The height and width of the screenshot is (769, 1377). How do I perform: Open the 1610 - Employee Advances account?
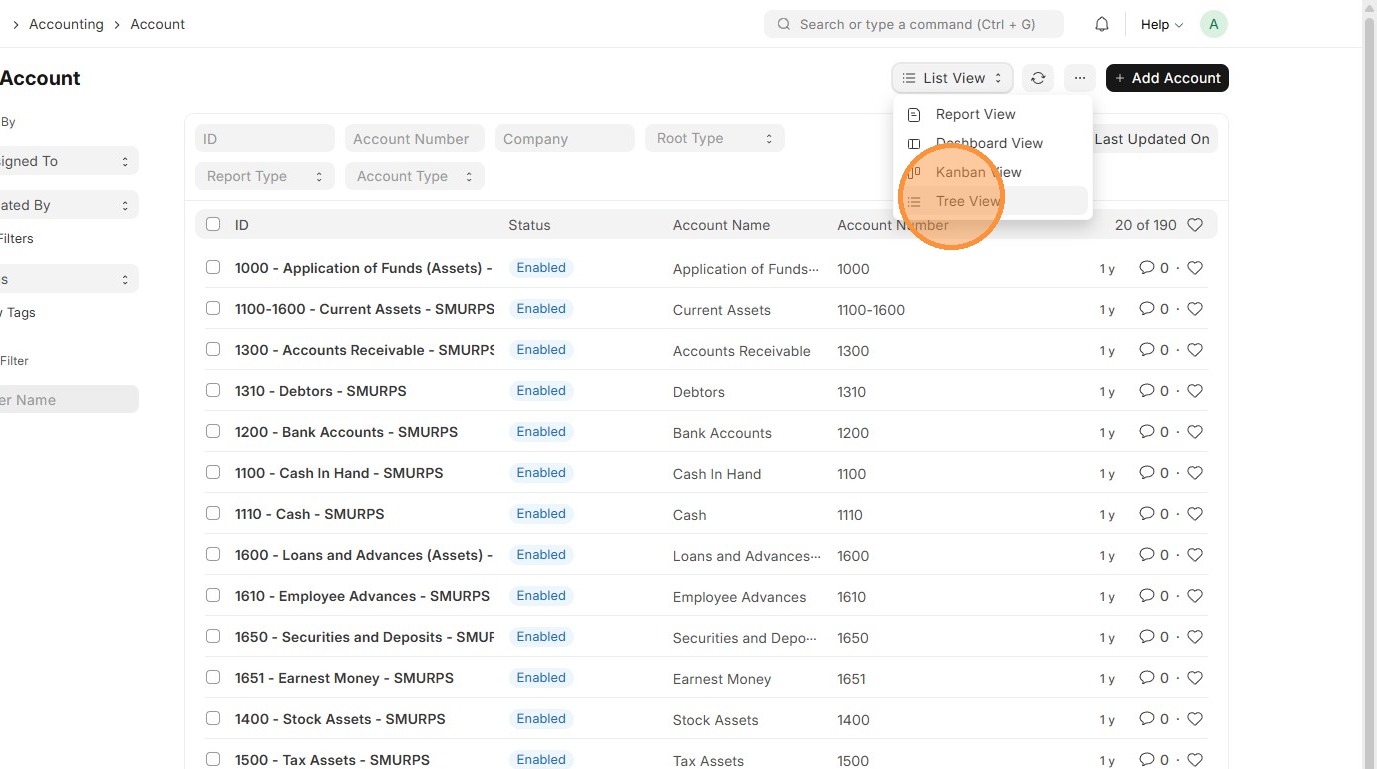tap(362, 596)
